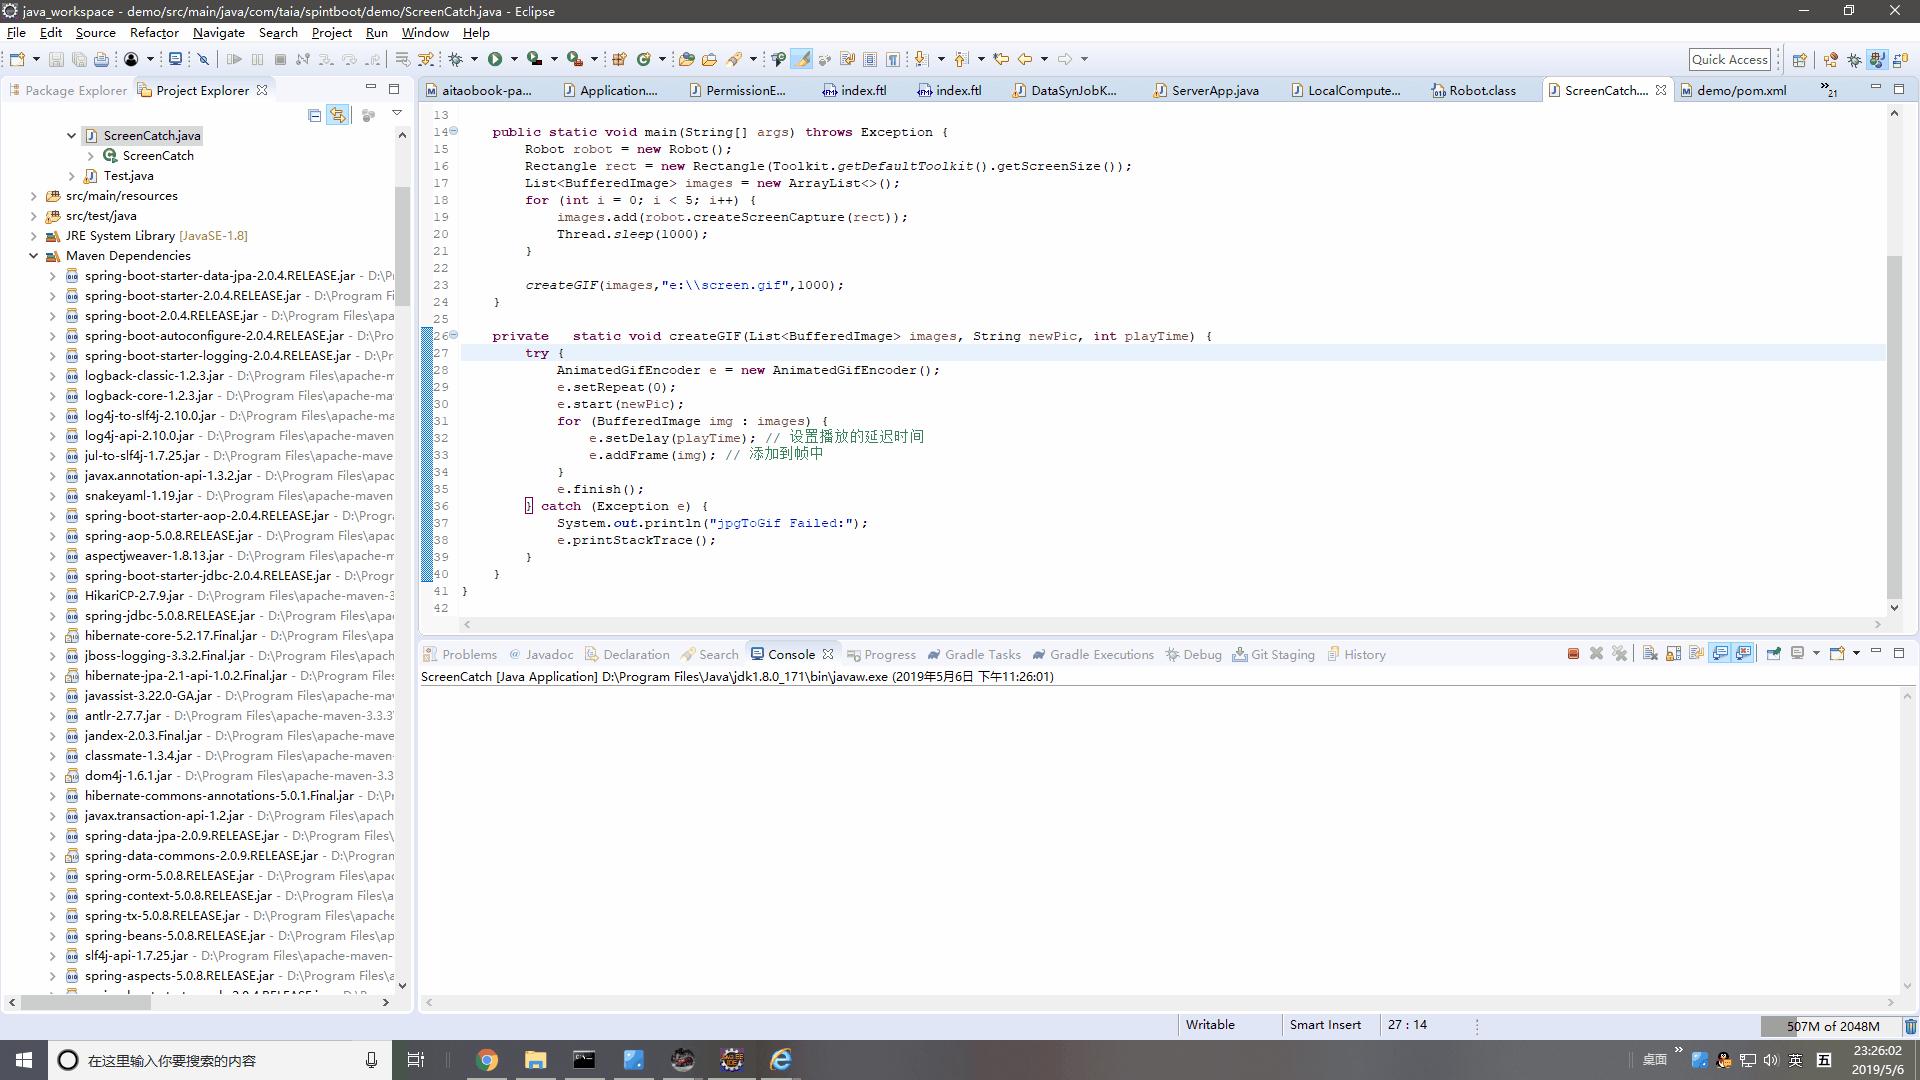Open File Explorer from taskbar
Screen dimensions: 1920x1080
pyautogui.click(x=535, y=1060)
